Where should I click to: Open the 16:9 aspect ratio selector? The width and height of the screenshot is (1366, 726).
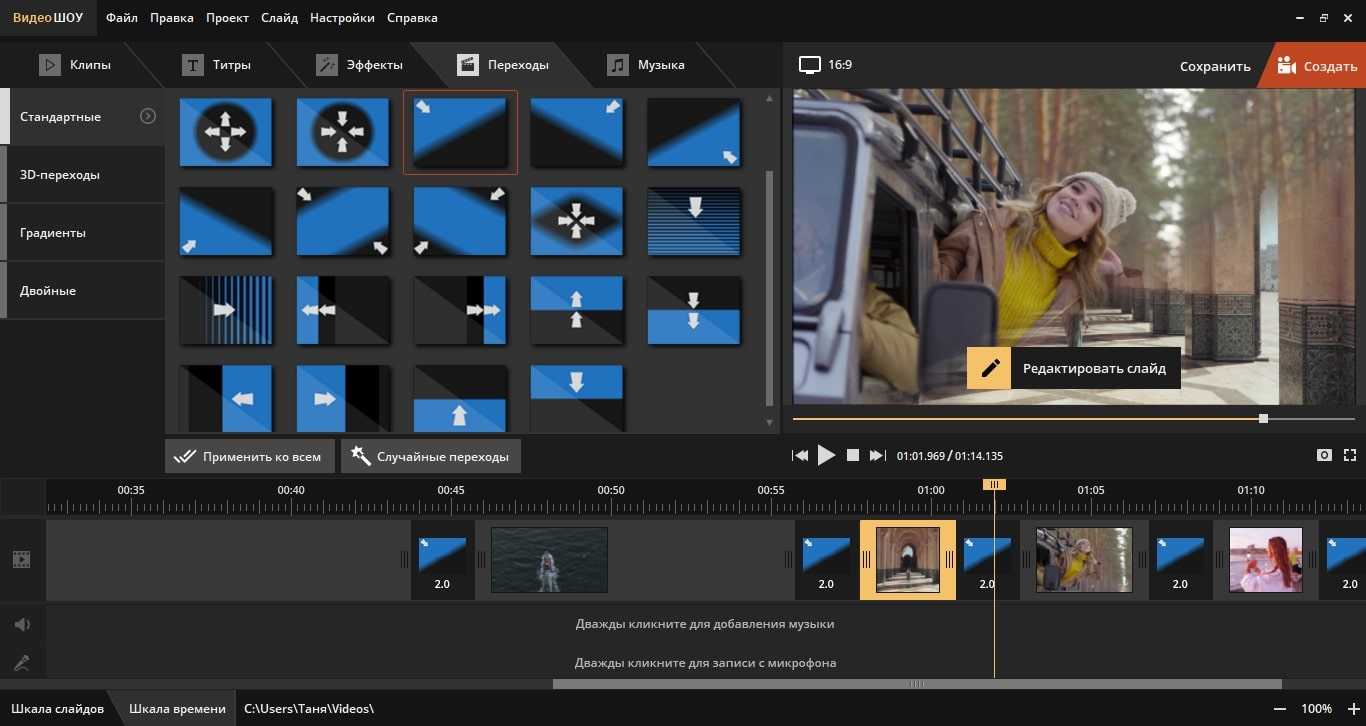[x=825, y=65]
